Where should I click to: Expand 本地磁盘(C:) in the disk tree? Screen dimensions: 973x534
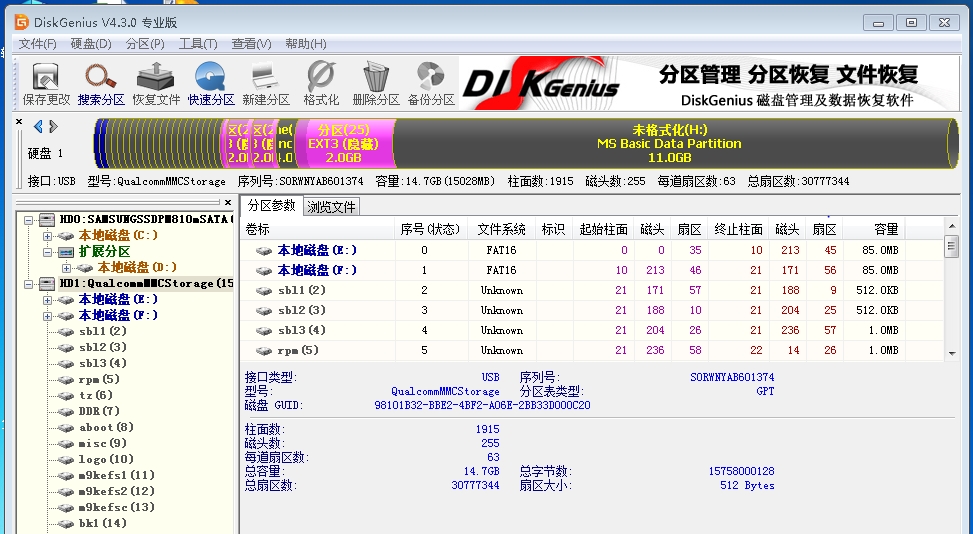point(47,235)
